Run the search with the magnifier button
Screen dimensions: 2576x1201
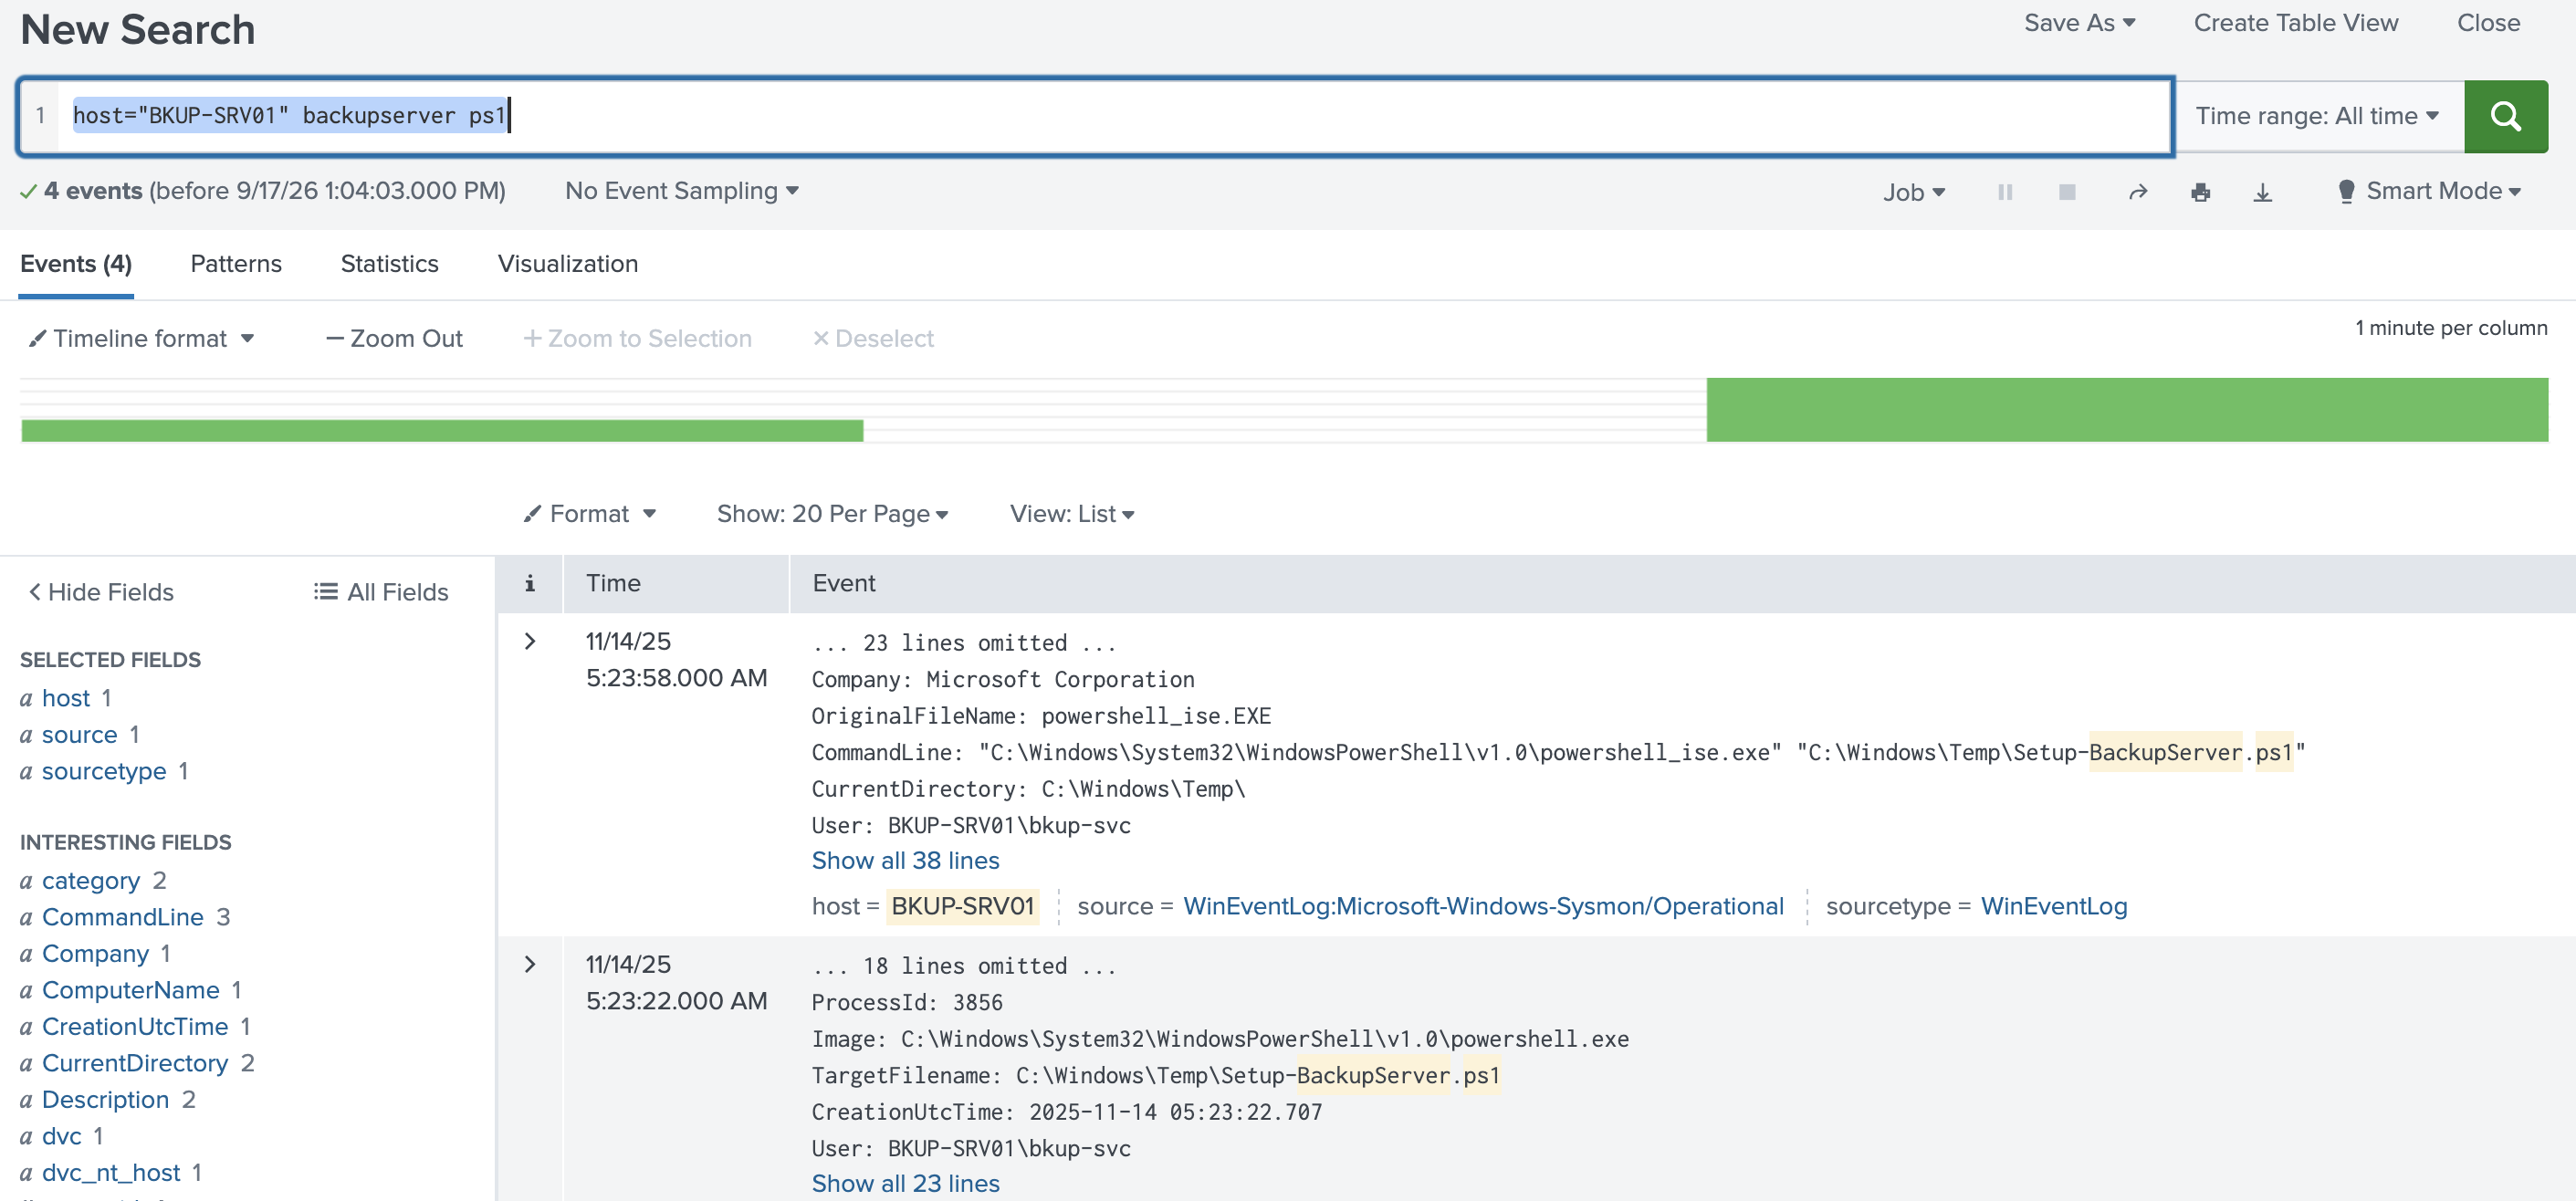tap(2505, 116)
